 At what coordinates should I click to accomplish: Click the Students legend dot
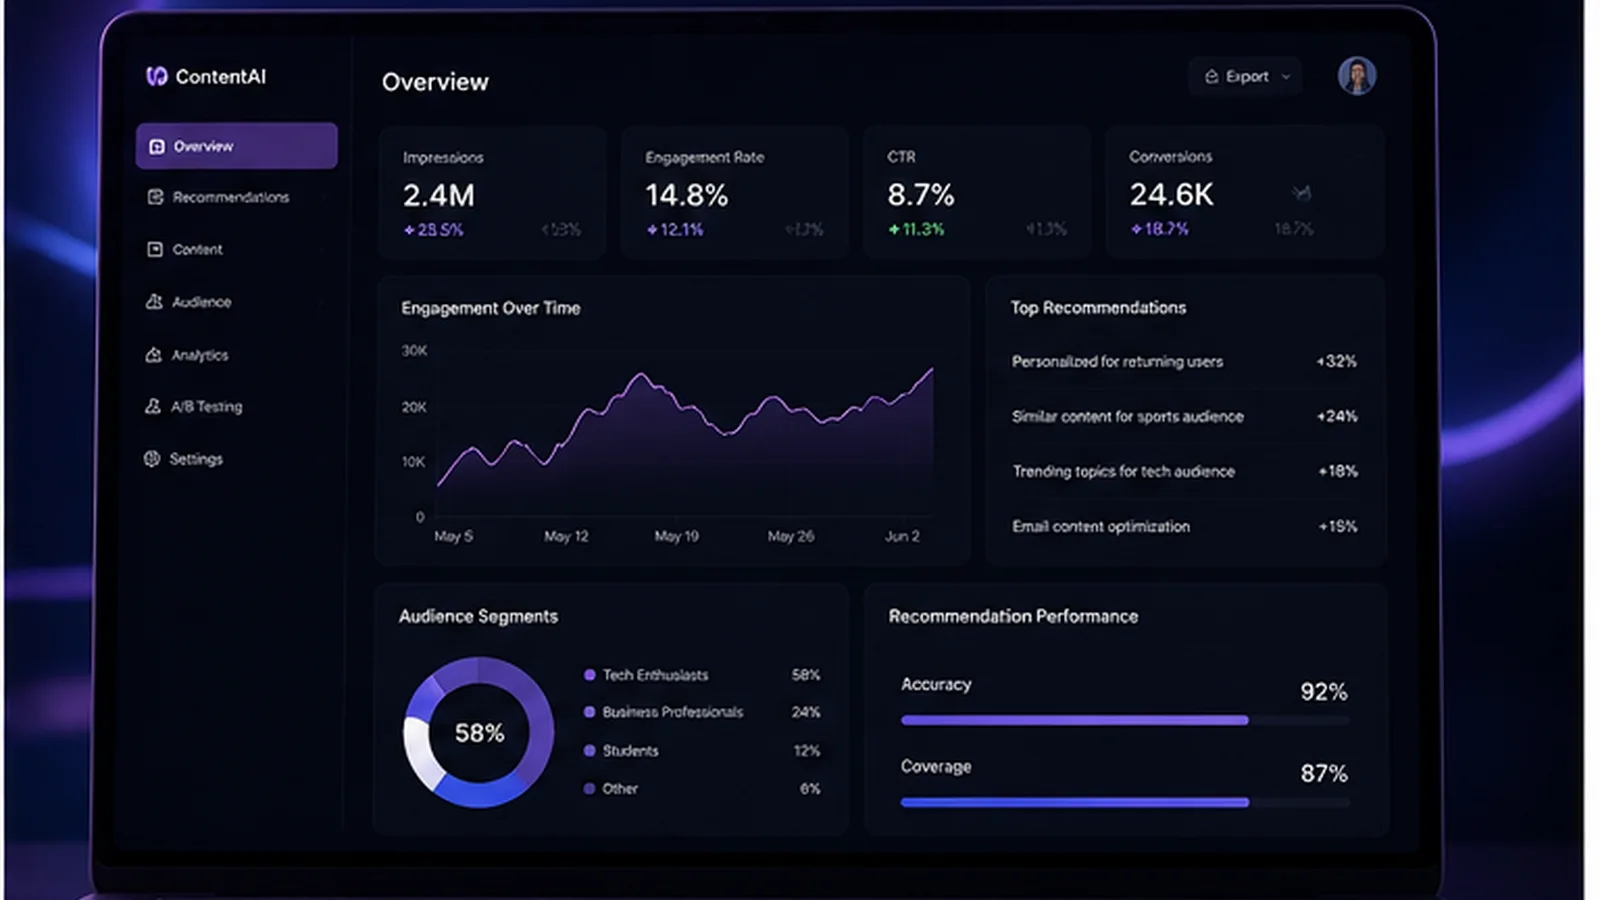[590, 750]
